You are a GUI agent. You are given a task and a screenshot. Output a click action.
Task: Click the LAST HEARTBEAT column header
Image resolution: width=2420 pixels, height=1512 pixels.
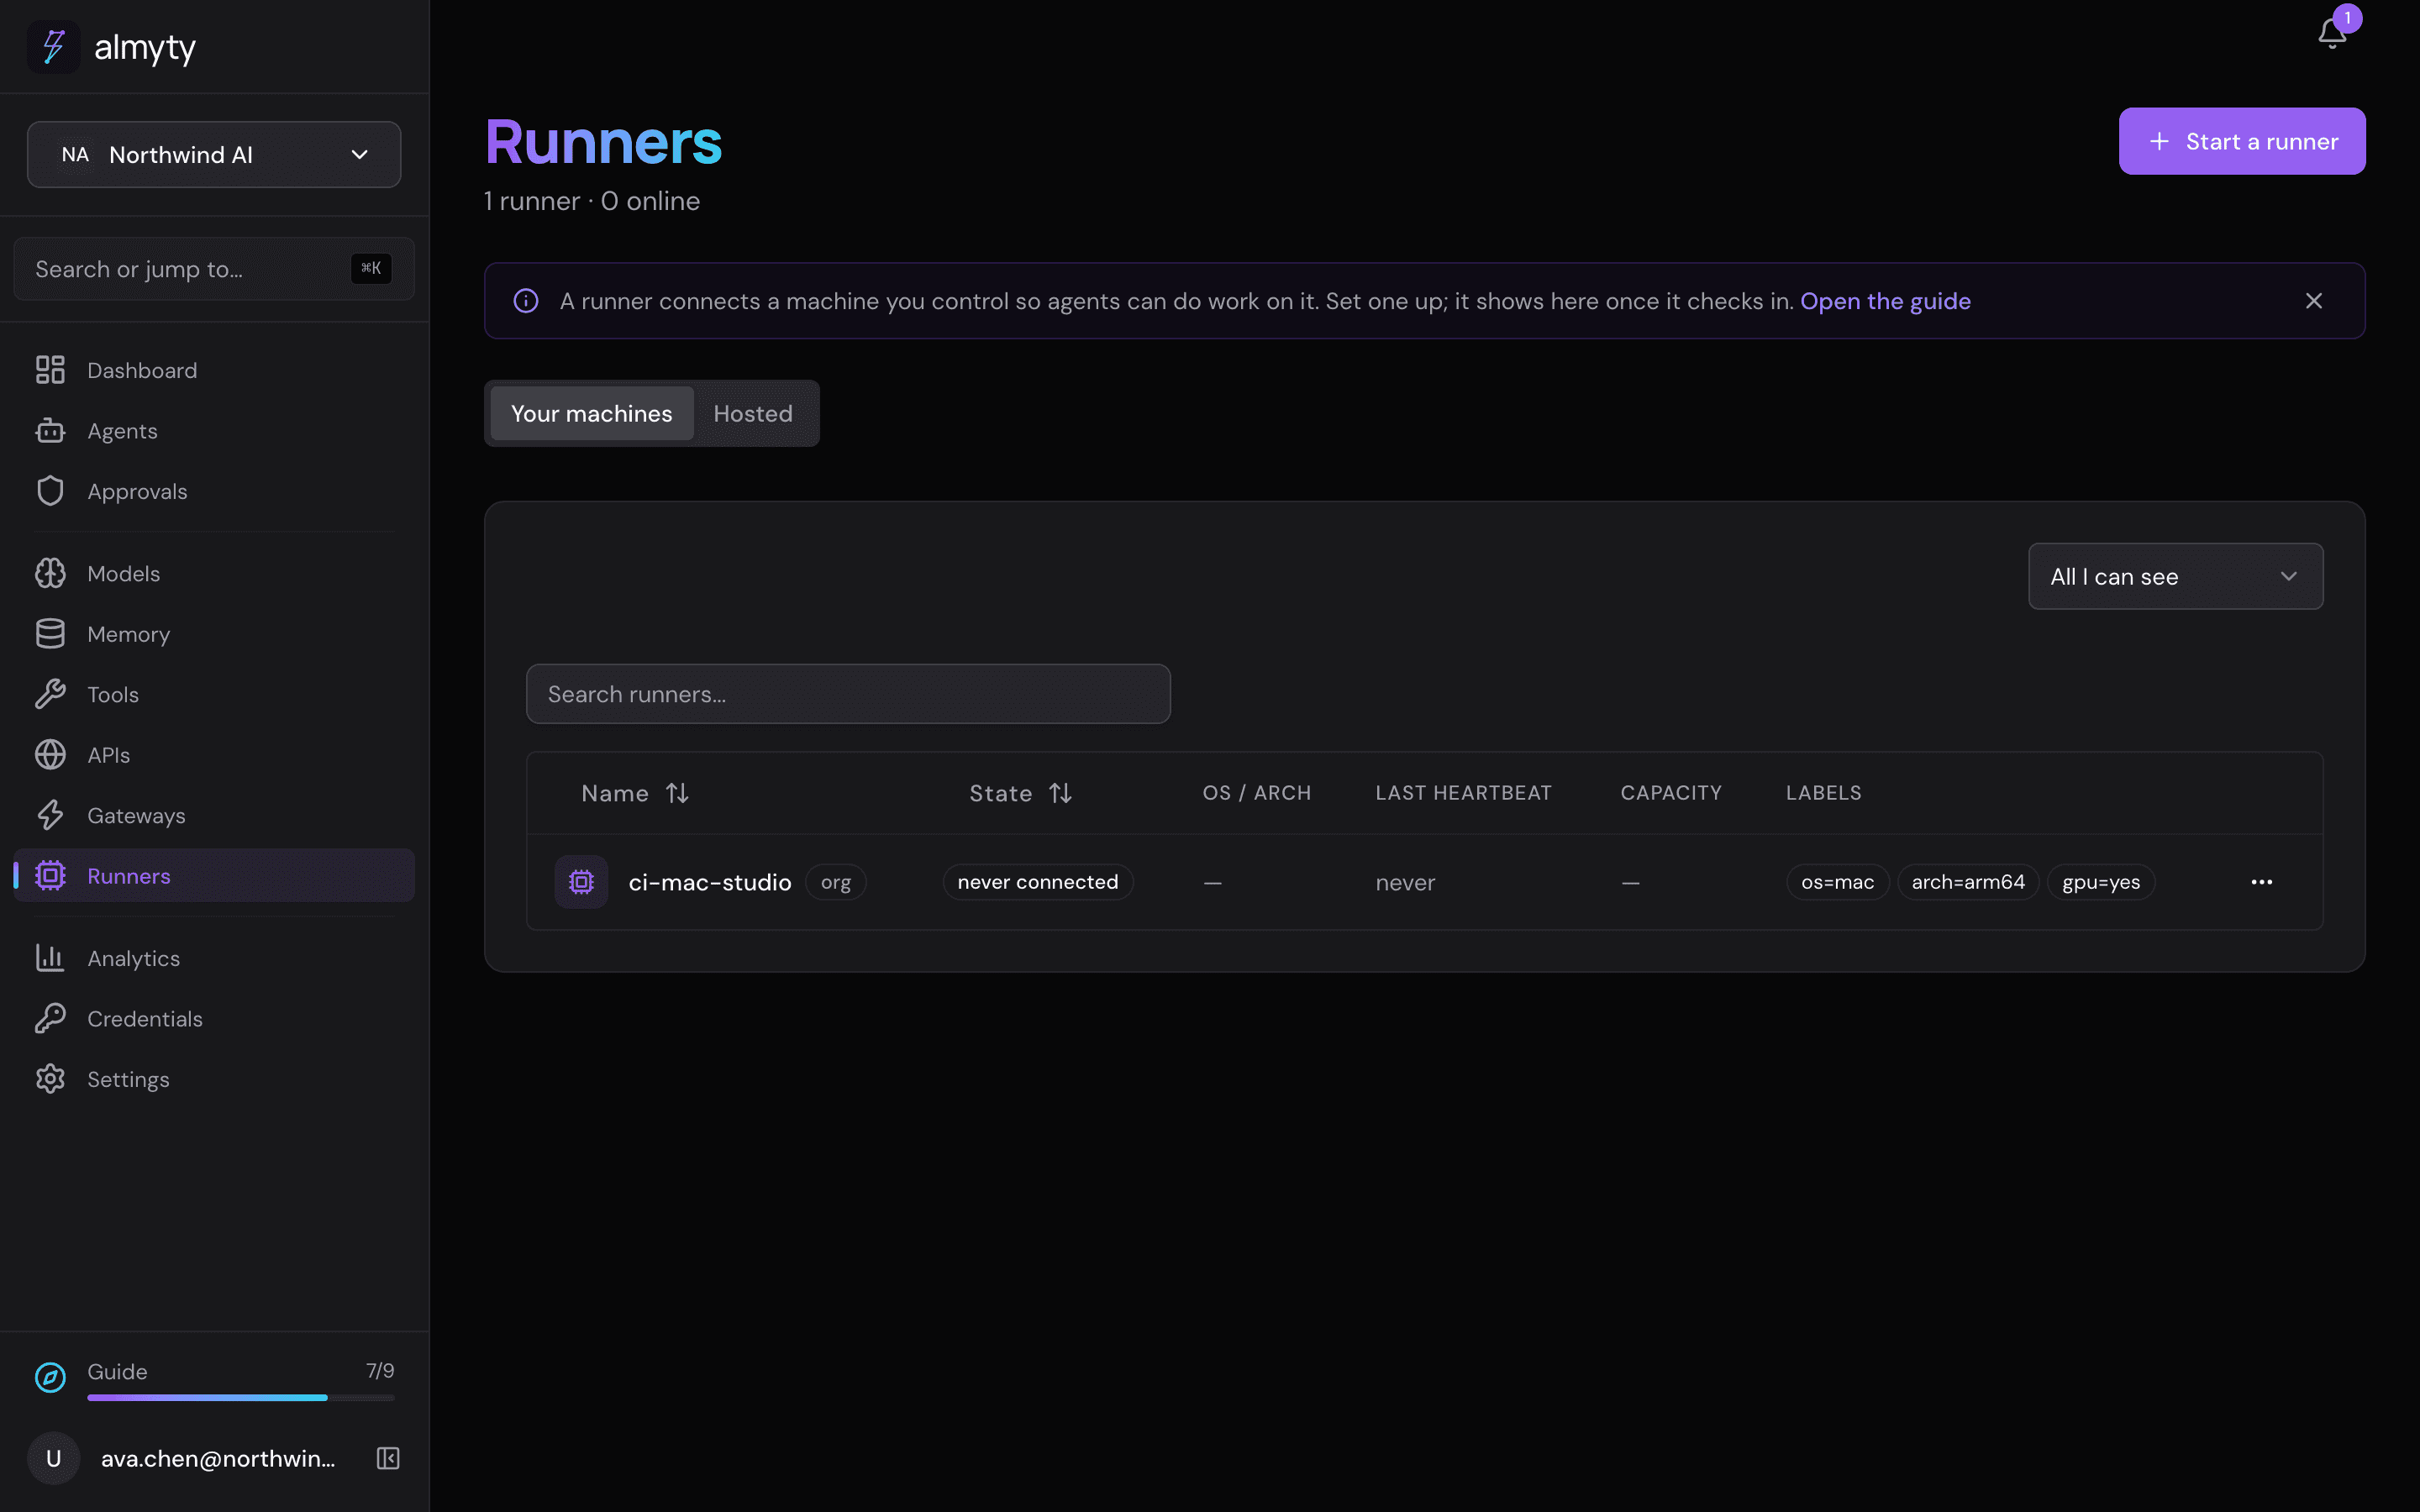click(1463, 793)
